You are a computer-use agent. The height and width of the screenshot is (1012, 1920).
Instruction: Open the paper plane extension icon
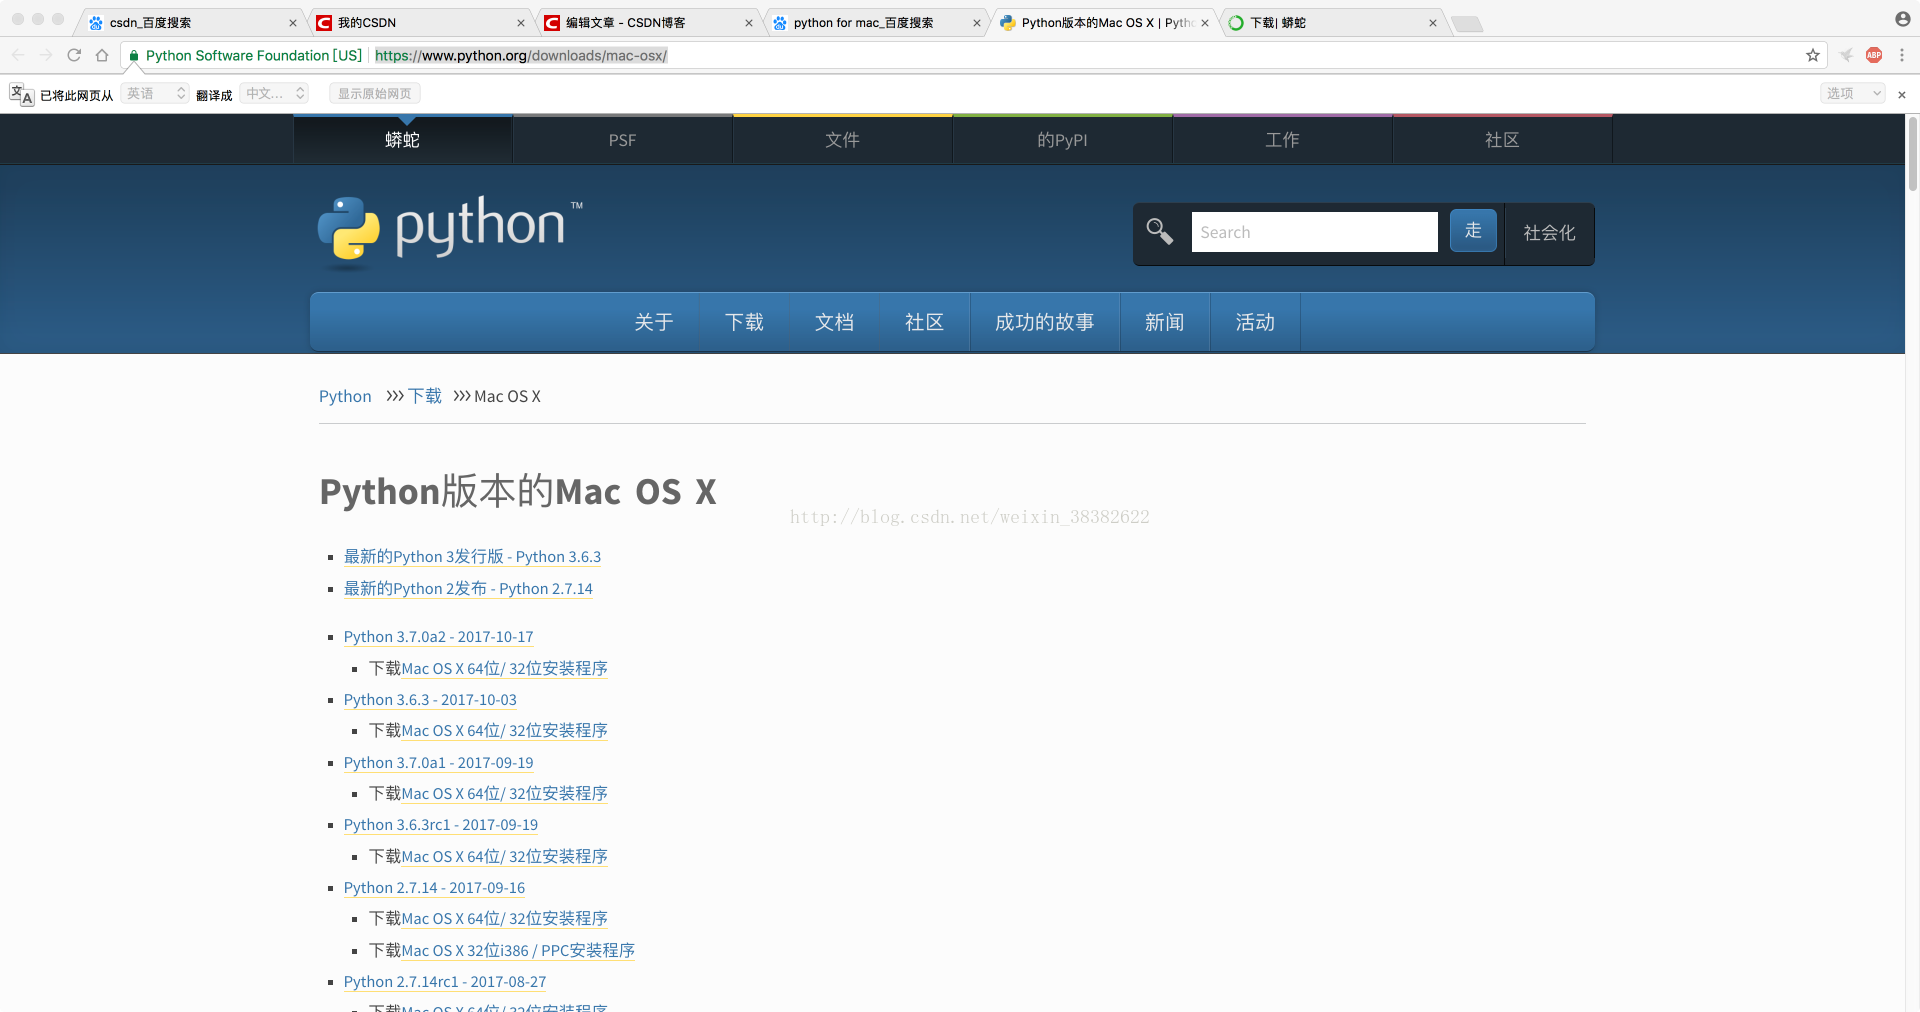click(1846, 55)
